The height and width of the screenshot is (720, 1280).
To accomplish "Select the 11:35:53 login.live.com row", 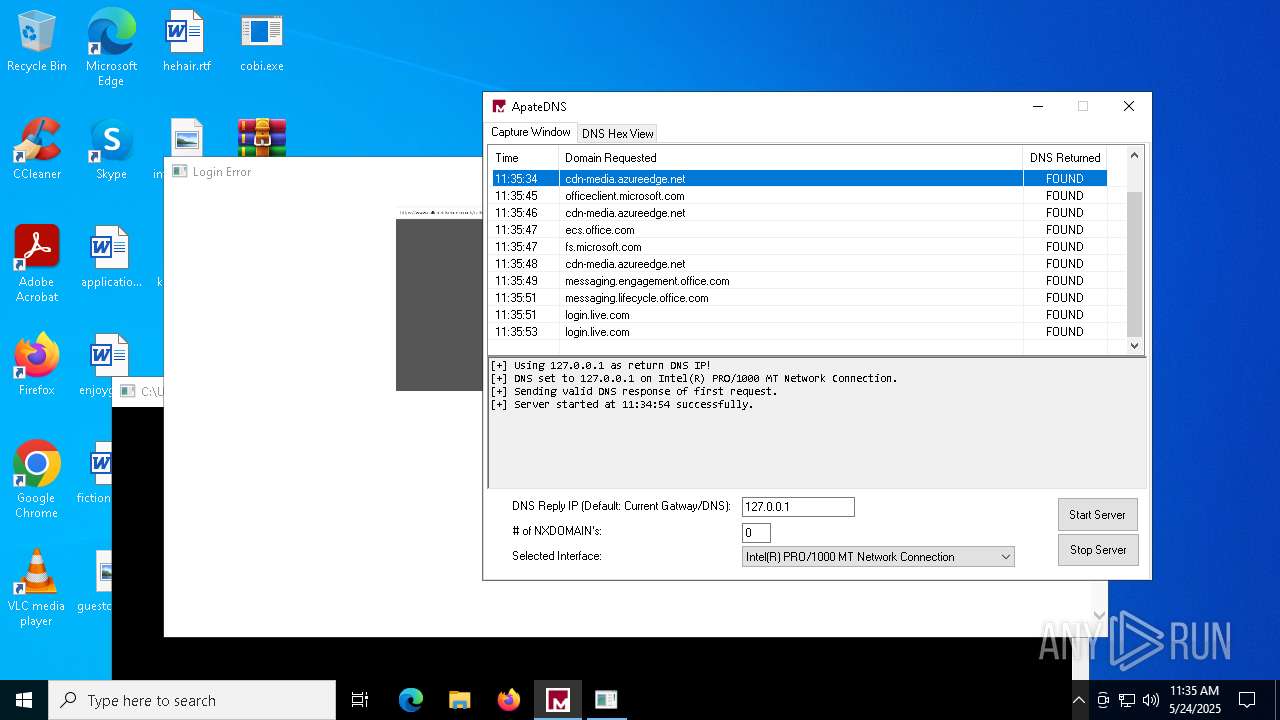I will [x=798, y=332].
